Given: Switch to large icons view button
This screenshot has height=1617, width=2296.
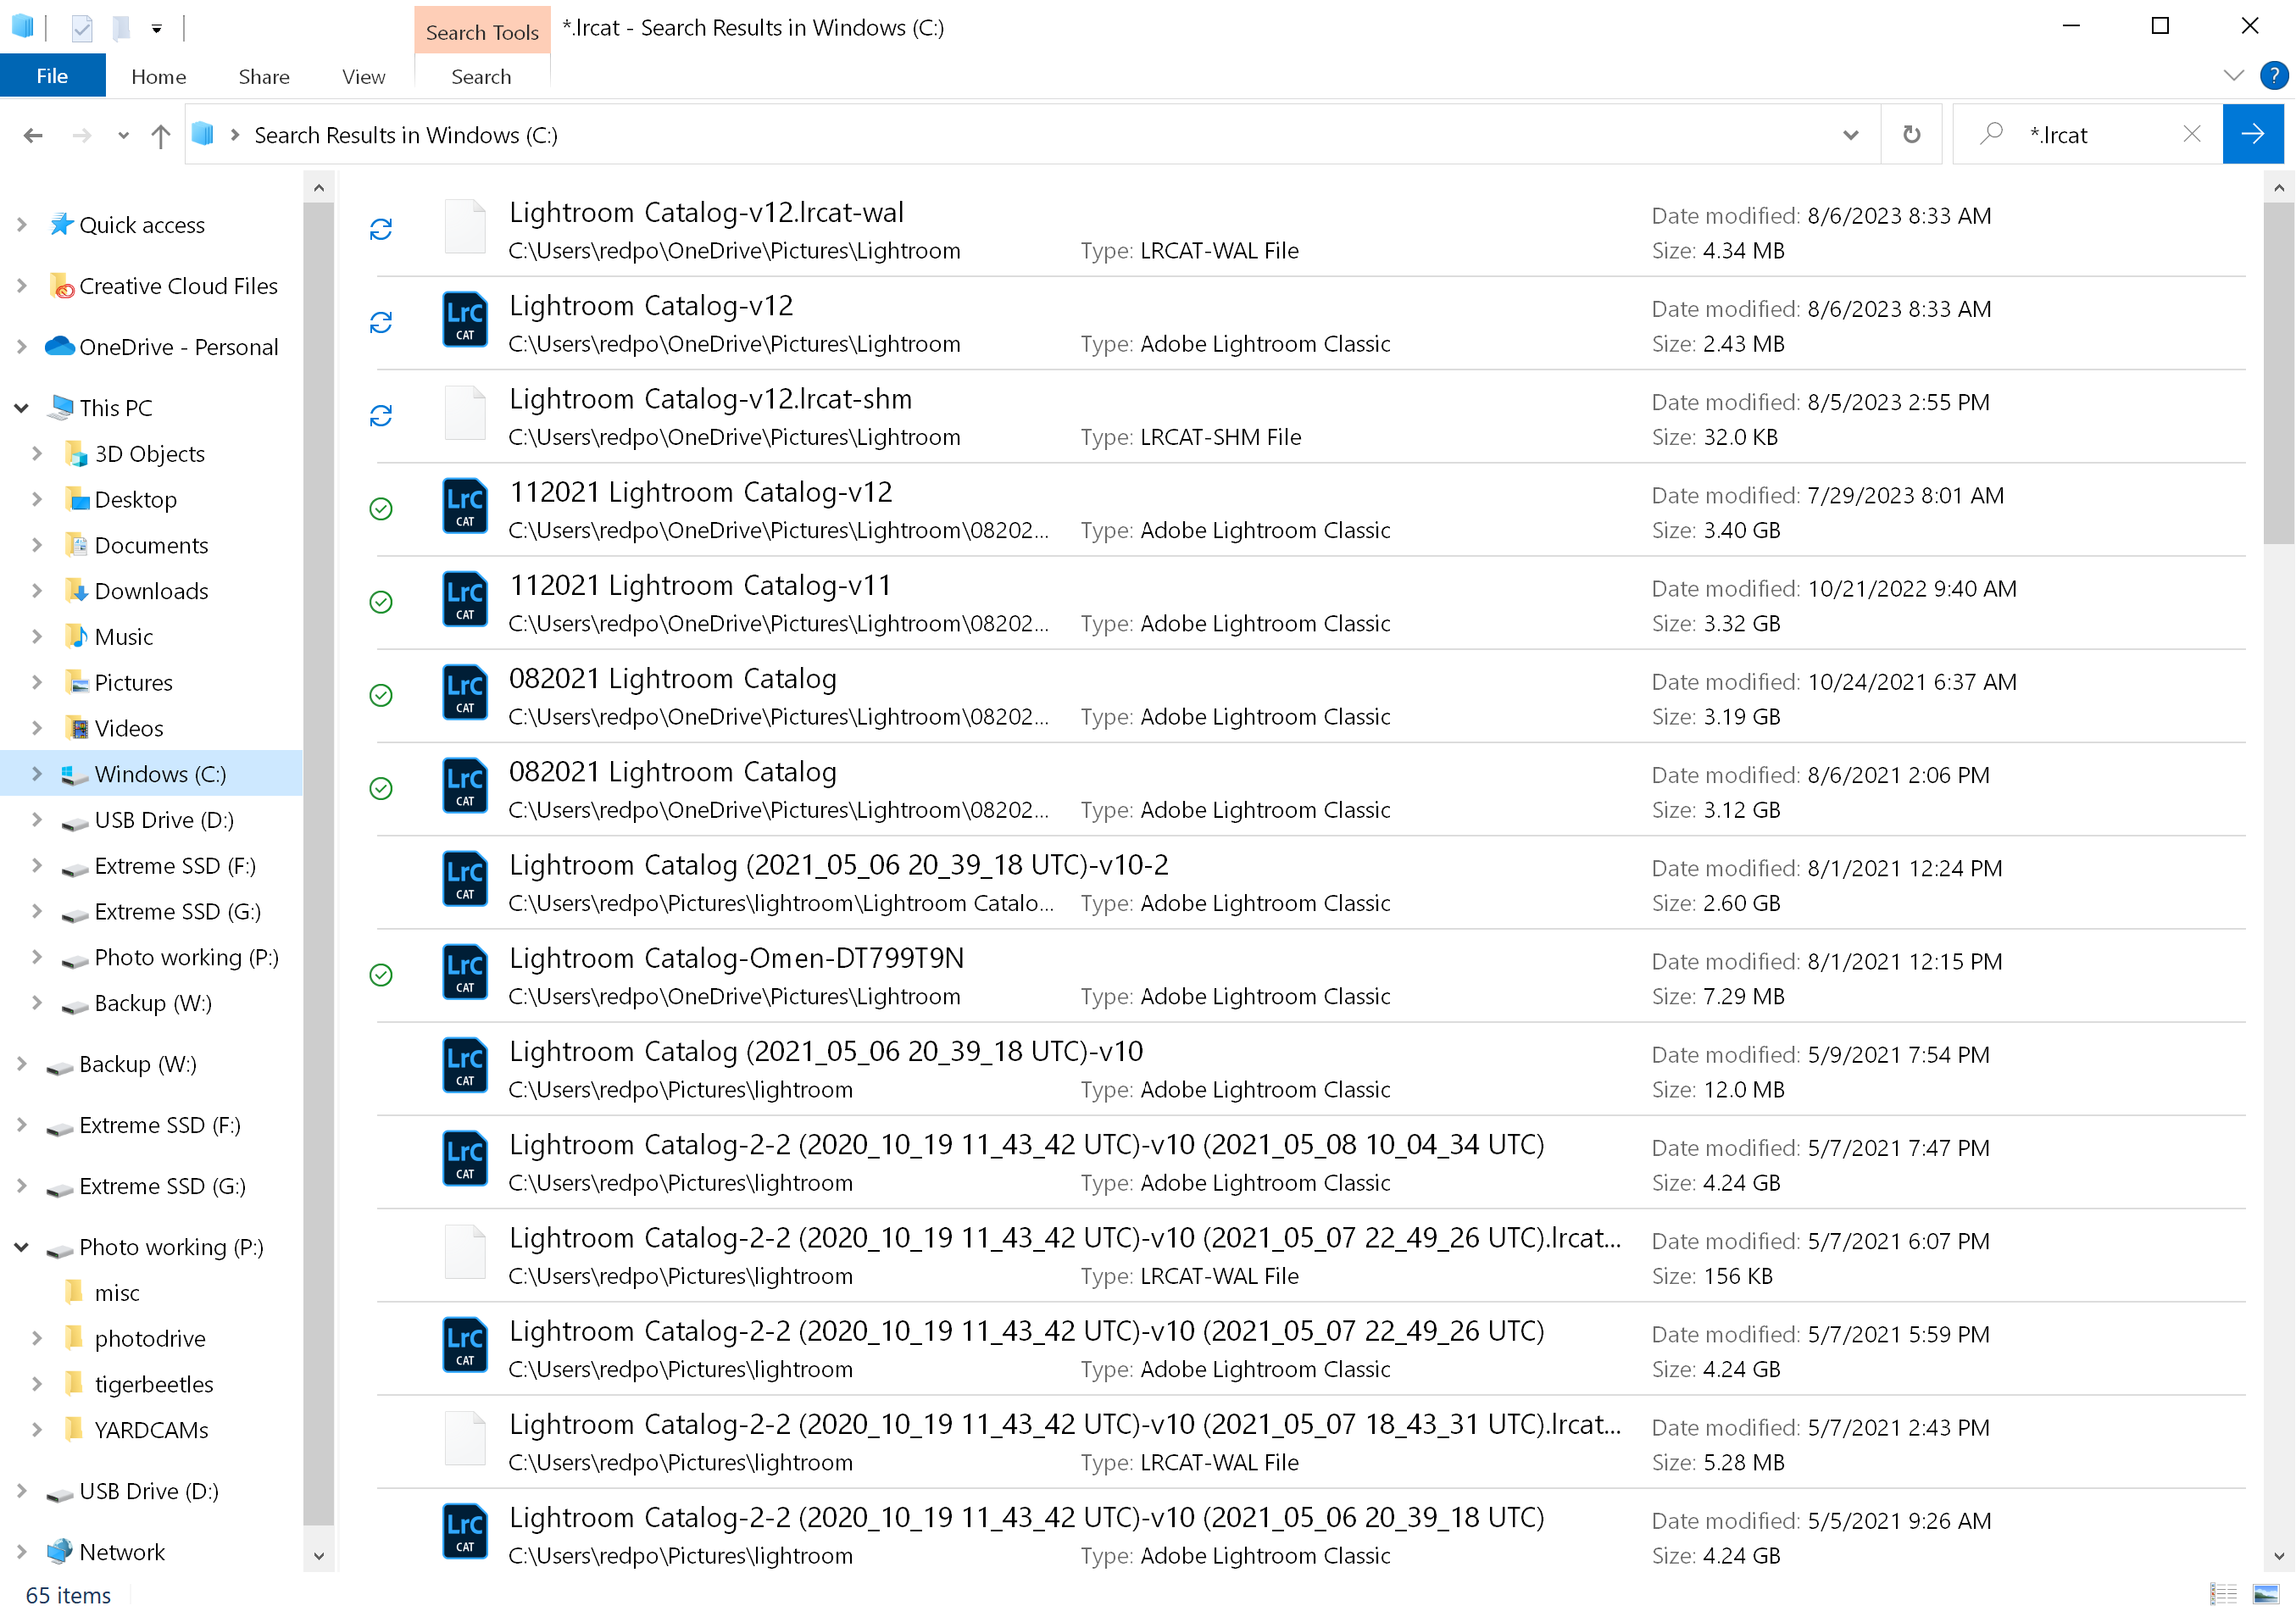Looking at the screenshot, I should point(2265,1593).
